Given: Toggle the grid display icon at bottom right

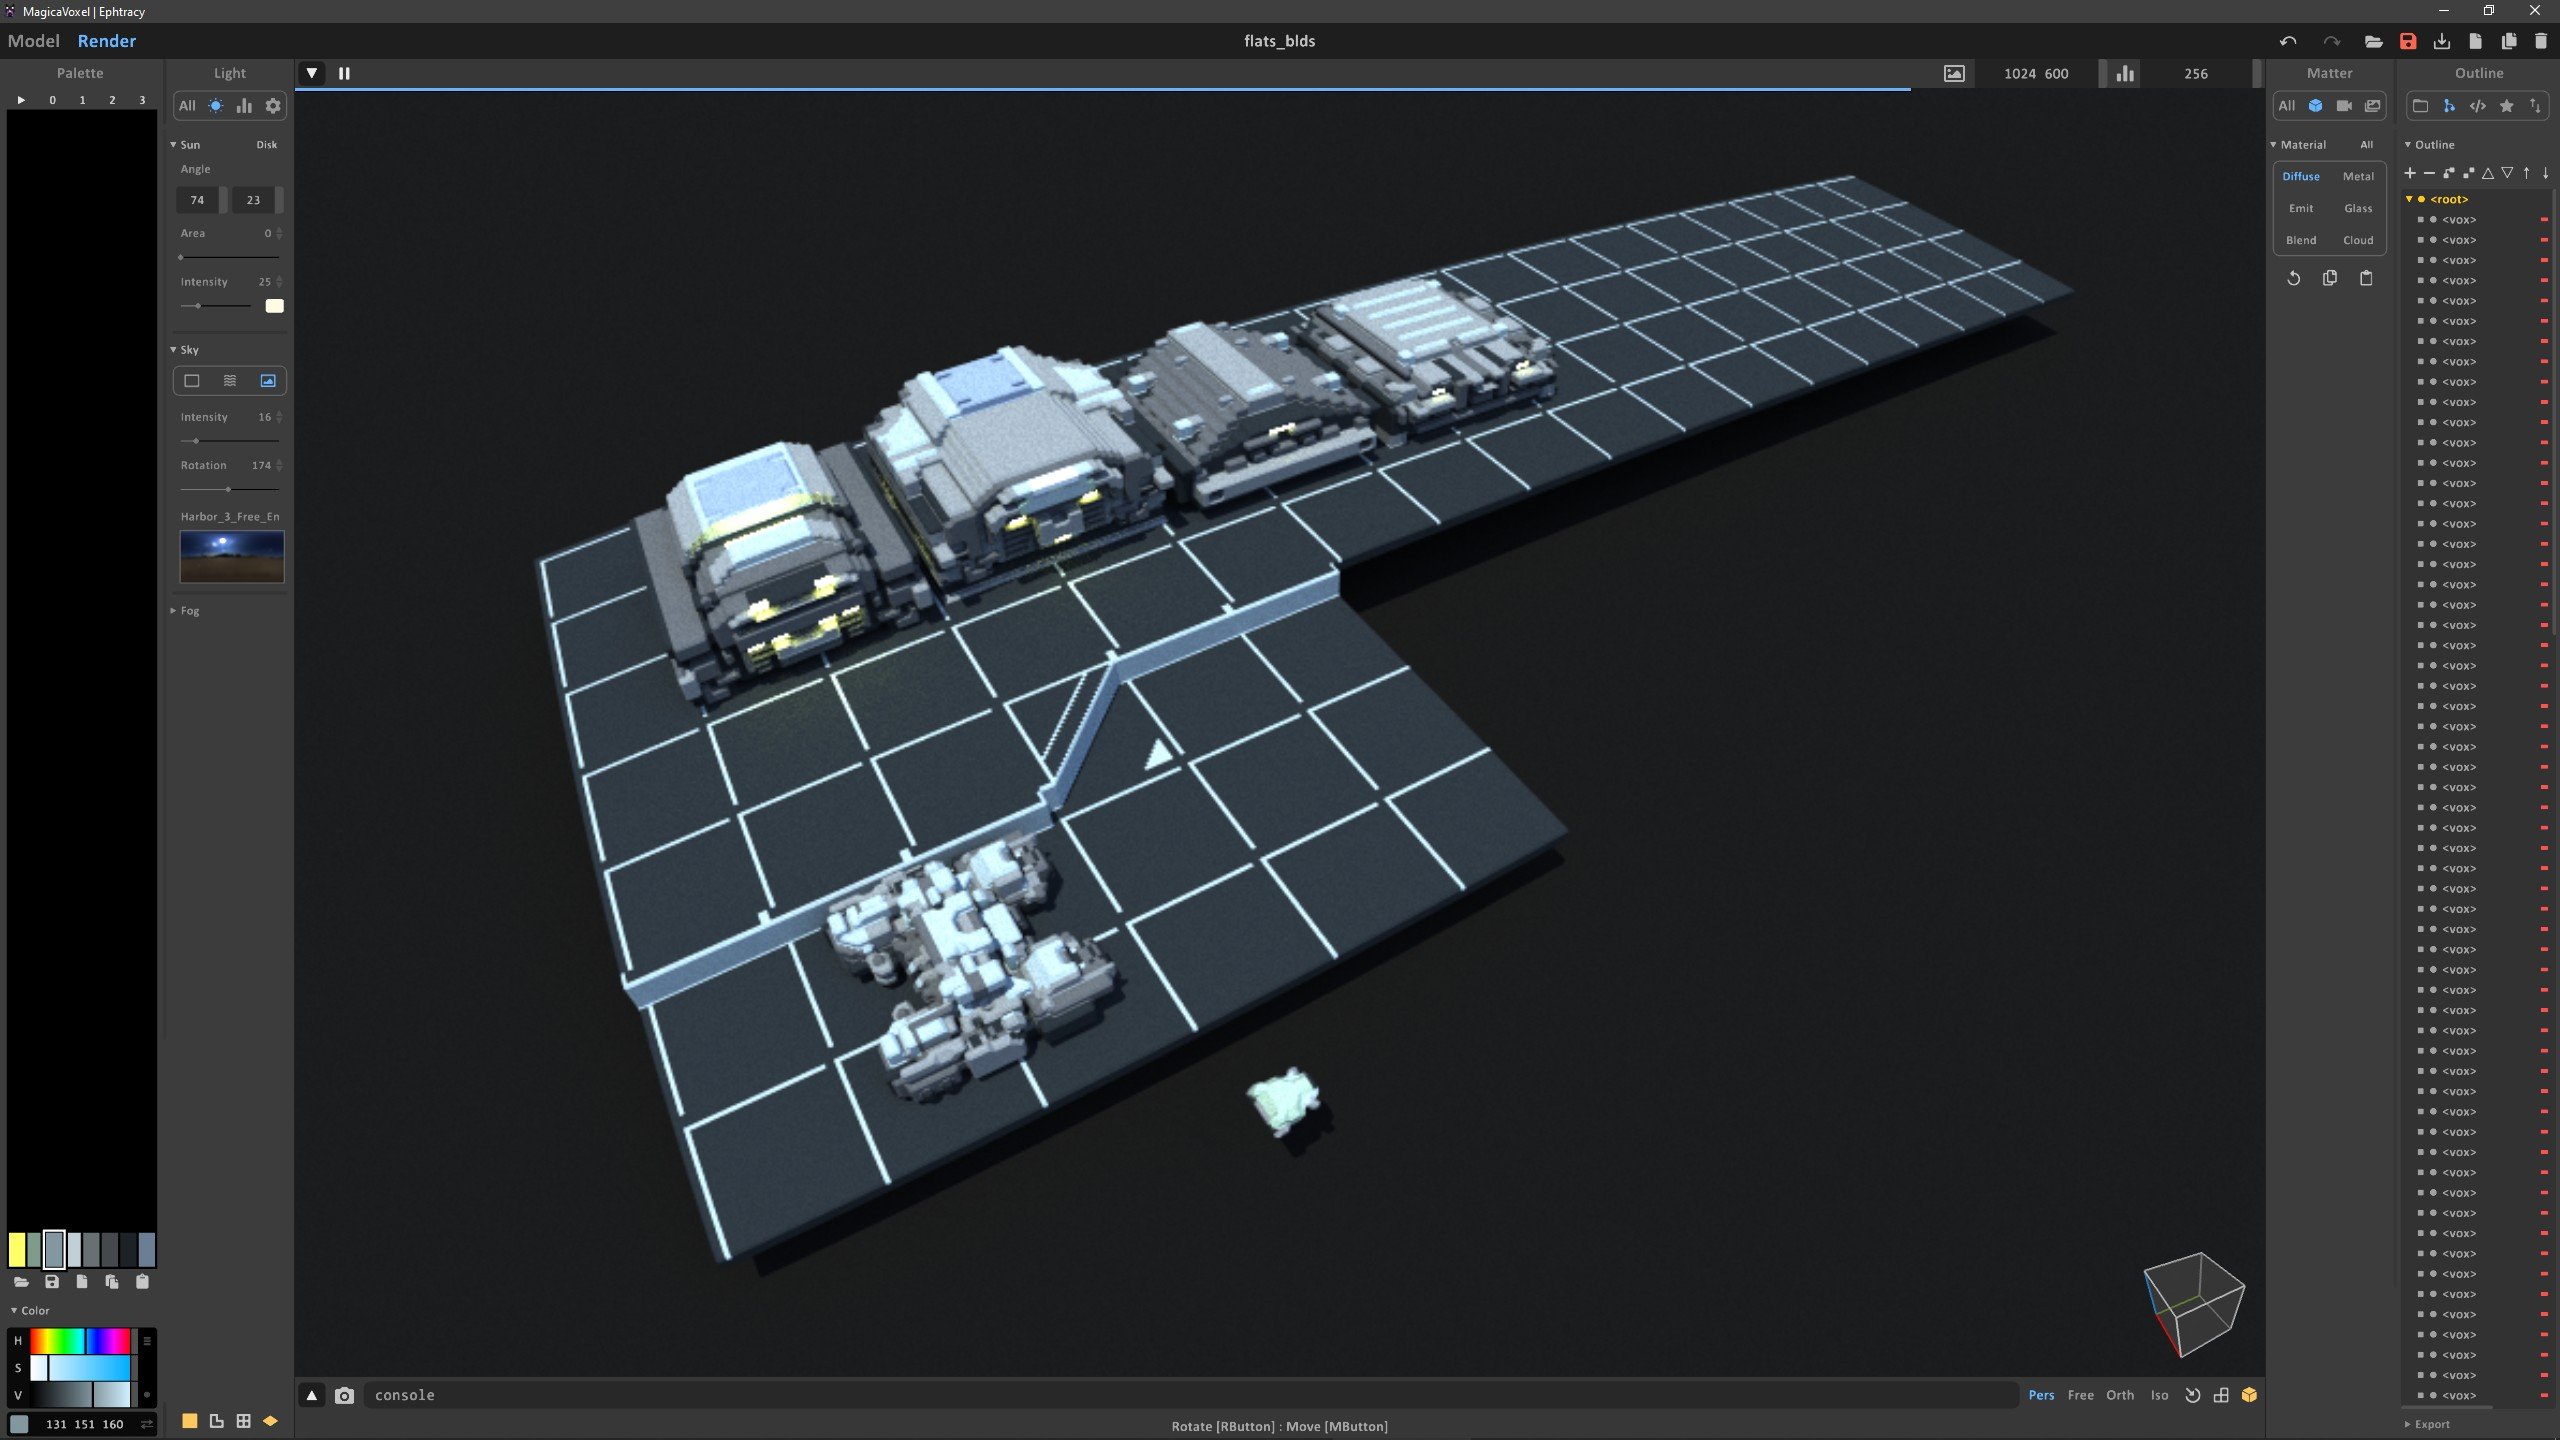Looking at the screenshot, I should pos(2221,1395).
